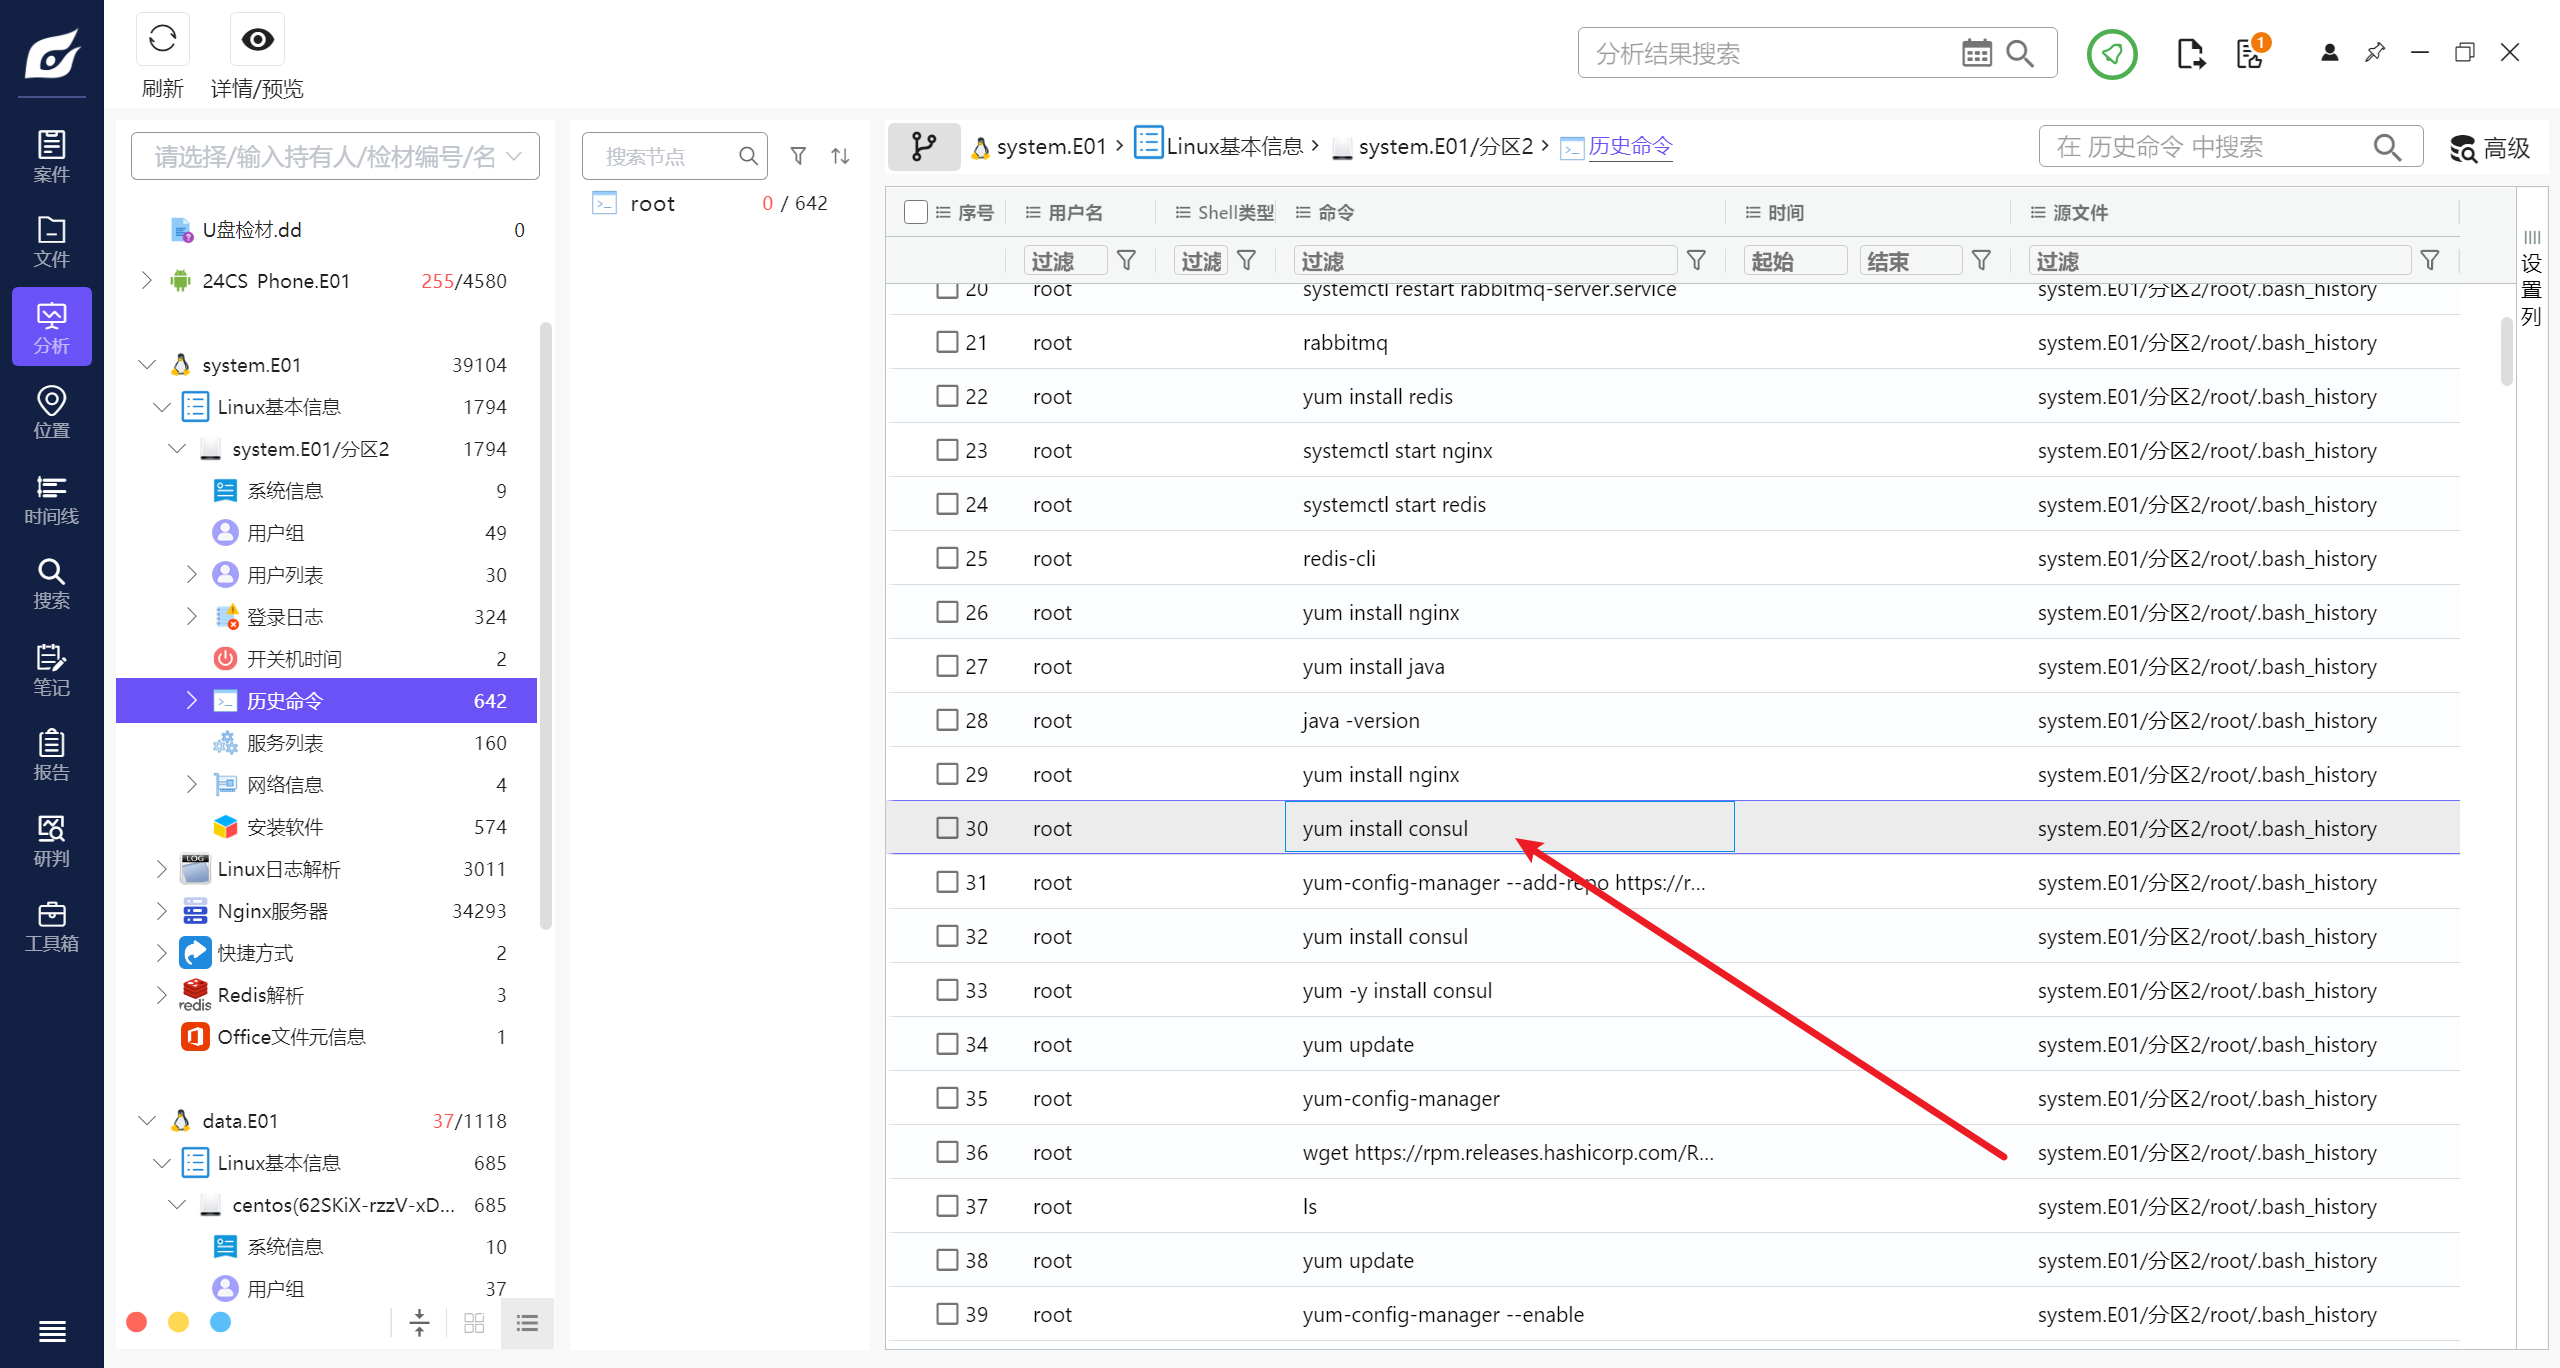Expand the 24CS Phone.E01 tree node

tap(147, 281)
